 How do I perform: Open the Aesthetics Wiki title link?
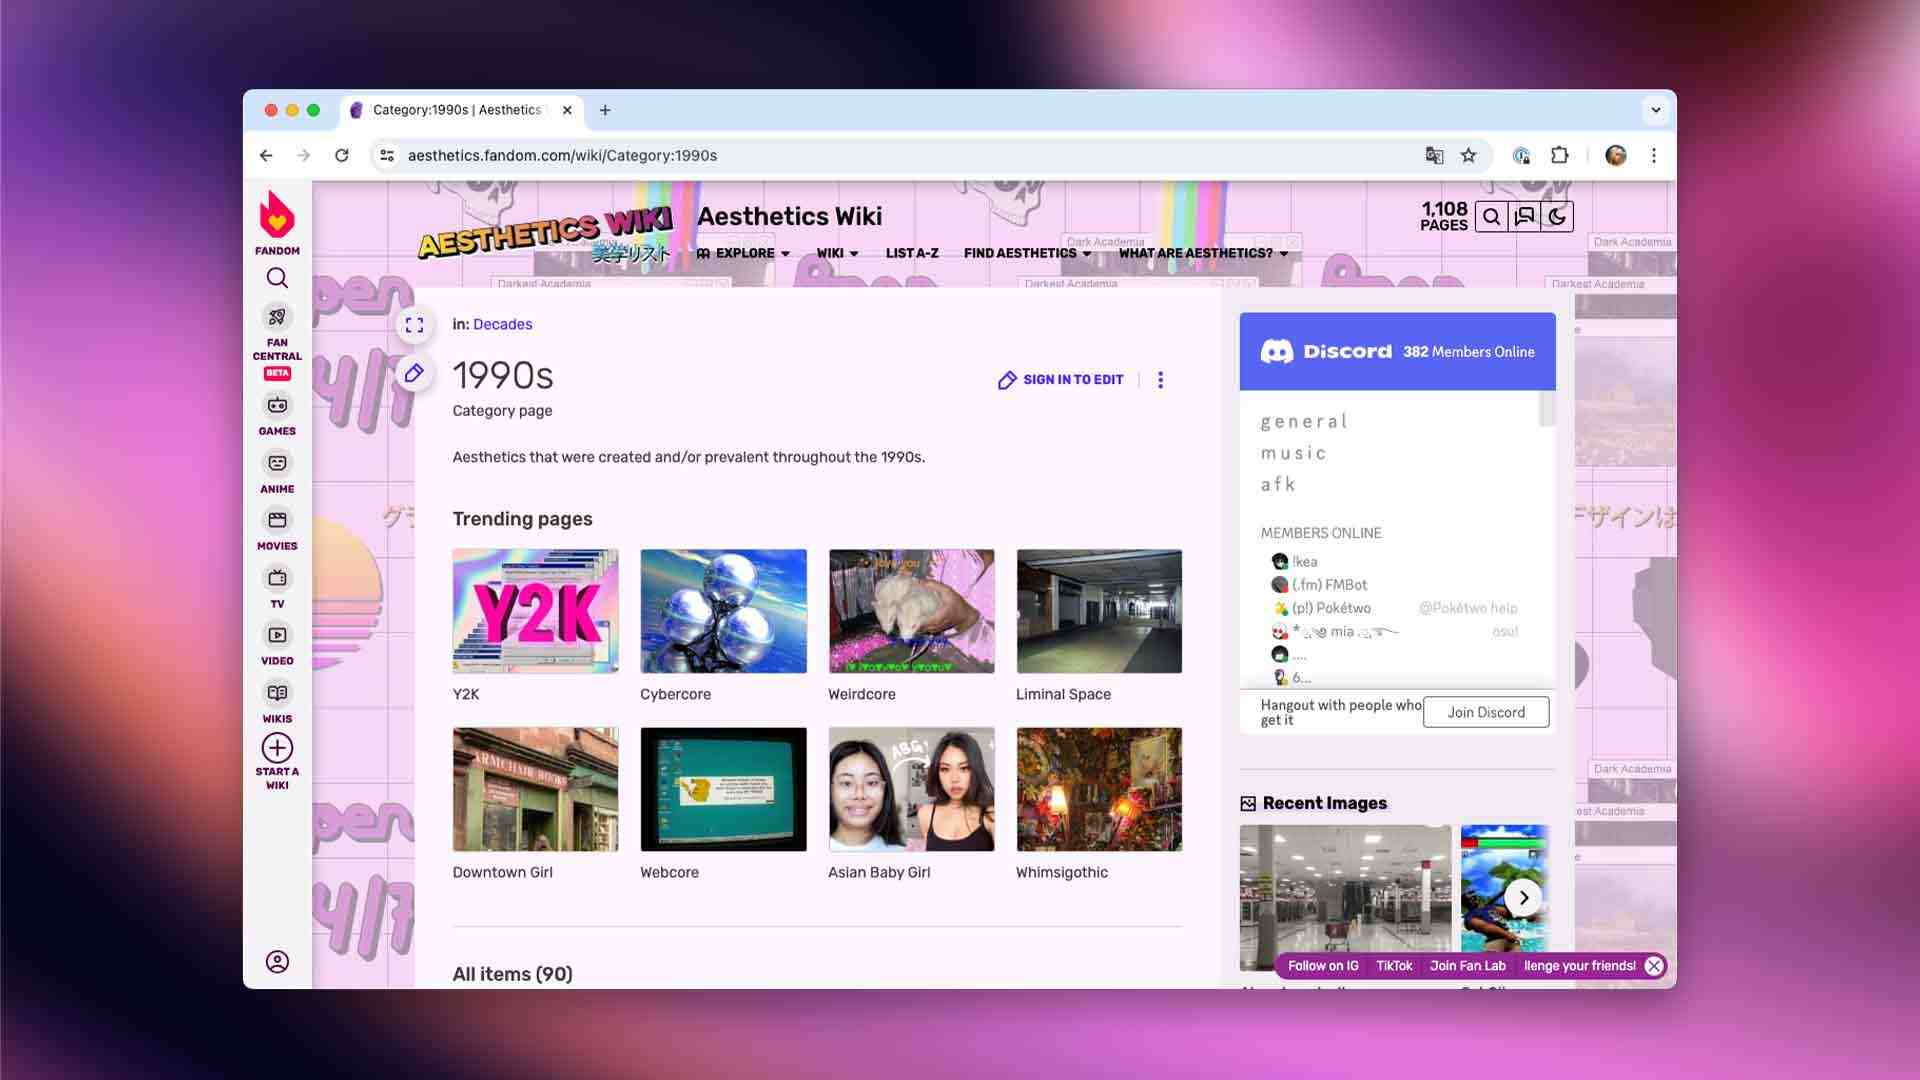789,216
